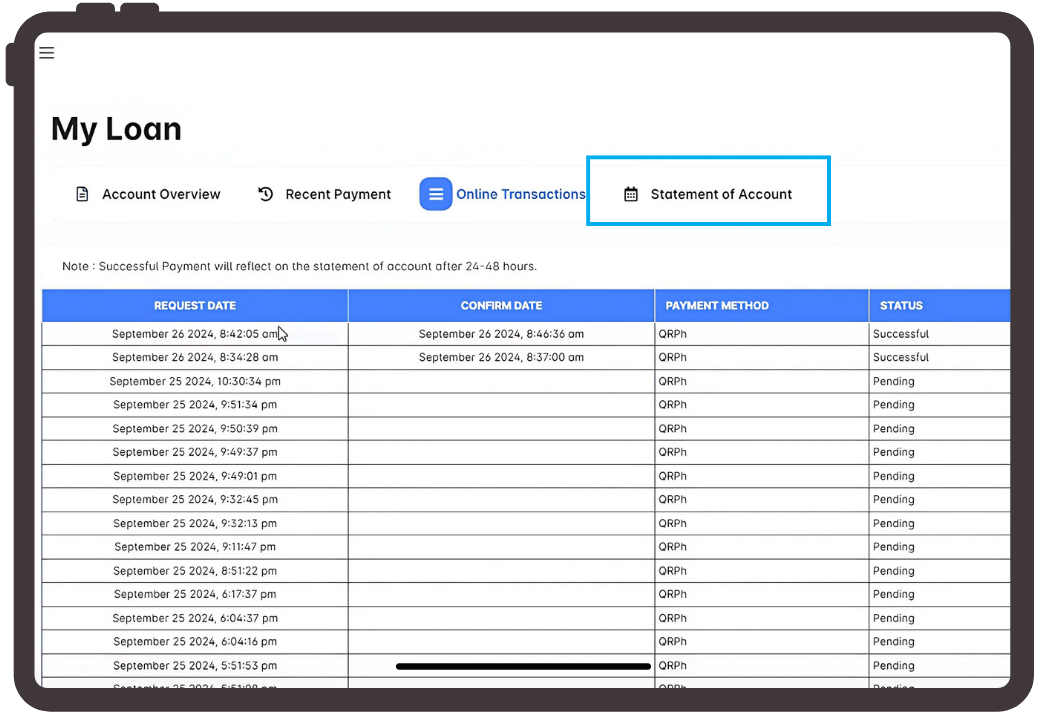1040x714 pixels.
Task: Click Pending status in the 9:51:34 pm row
Action: coord(893,405)
